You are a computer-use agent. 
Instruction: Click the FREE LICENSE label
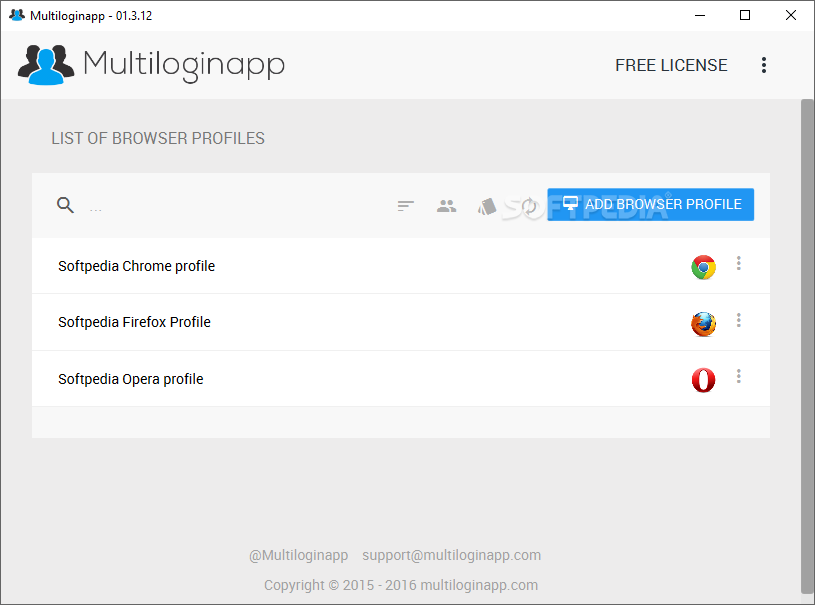[671, 65]
